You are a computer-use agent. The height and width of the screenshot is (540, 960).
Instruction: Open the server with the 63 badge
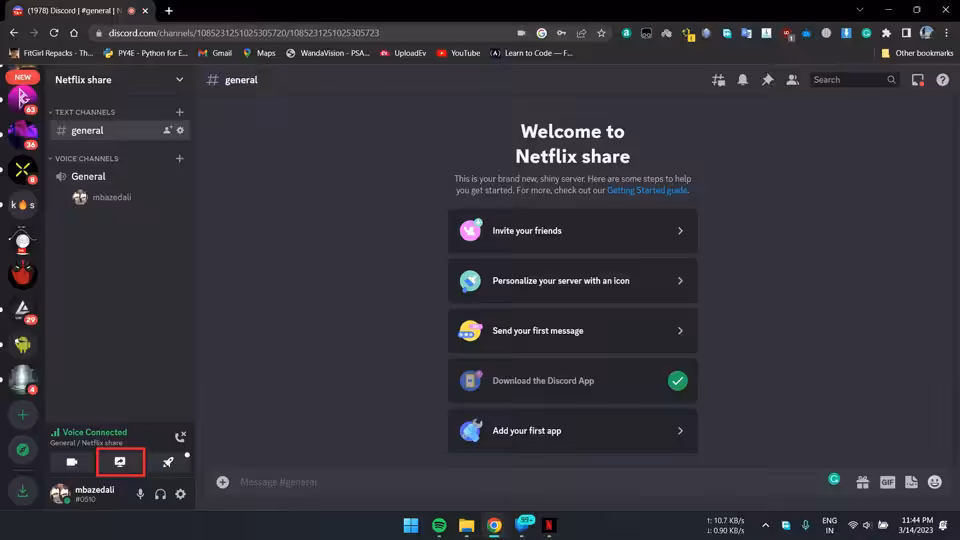(23, 100)
